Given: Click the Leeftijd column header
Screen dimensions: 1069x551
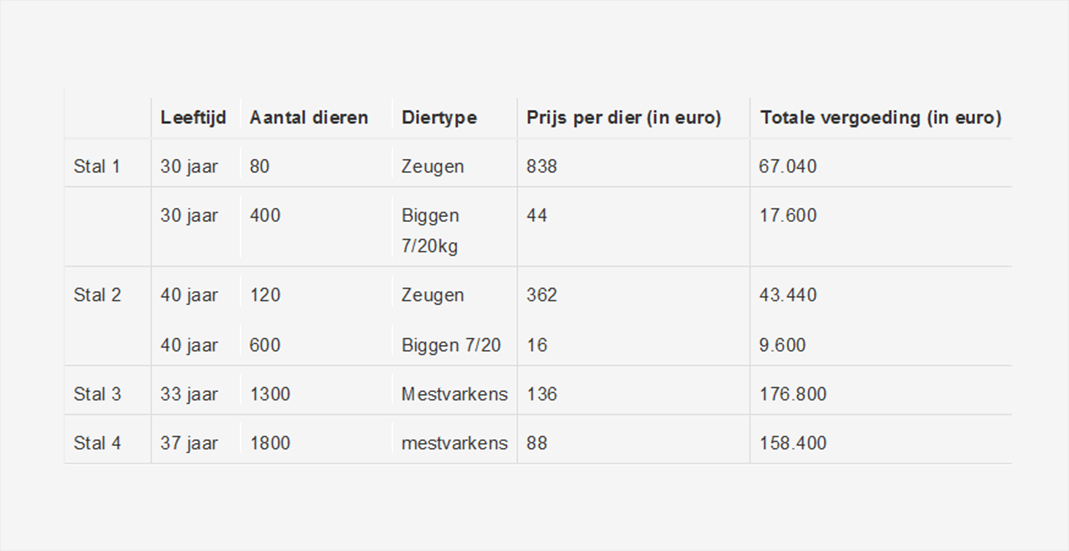Looking at the screenshot, I should pyautogui.click(x=193, y=118).
